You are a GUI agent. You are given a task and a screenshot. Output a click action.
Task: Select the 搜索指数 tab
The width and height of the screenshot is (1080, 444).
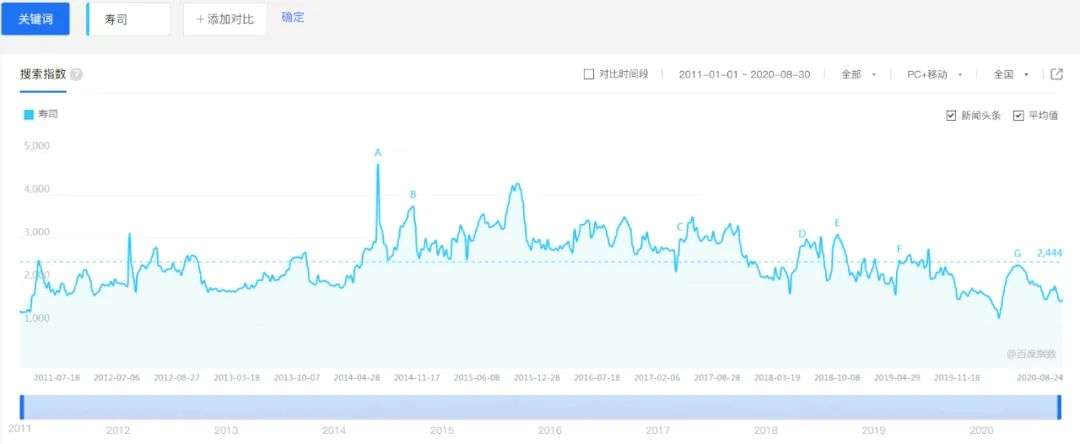point(43,74)
